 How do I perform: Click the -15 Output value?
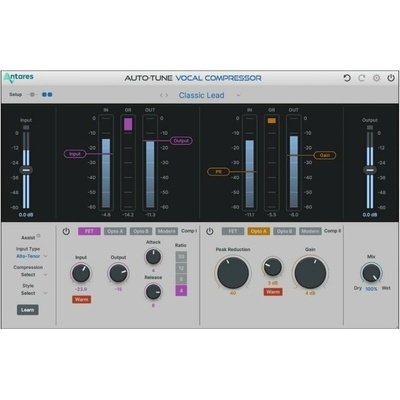click(x=118, y=289)
